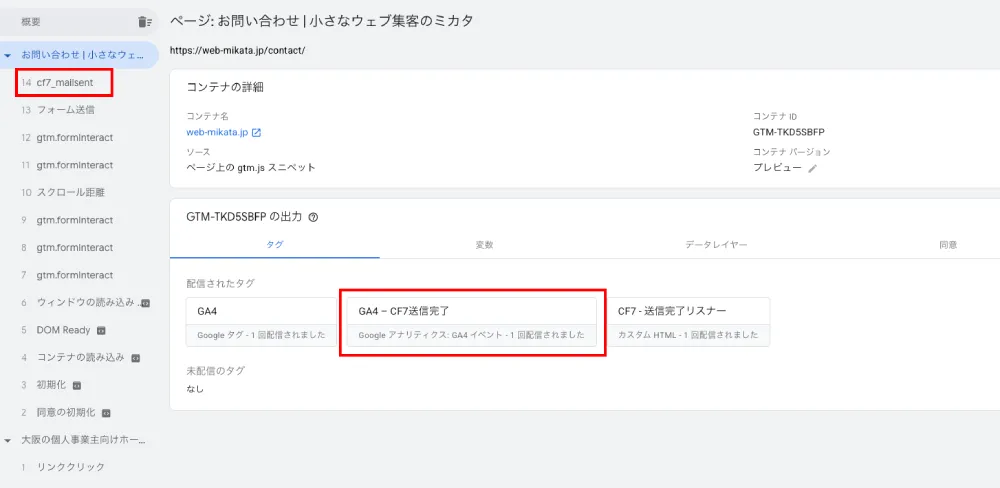This screenshot has height=488, width=1000.
Task: Click the code badge icon beside ウィンドウの読み込み
Action: pos(145,302)
